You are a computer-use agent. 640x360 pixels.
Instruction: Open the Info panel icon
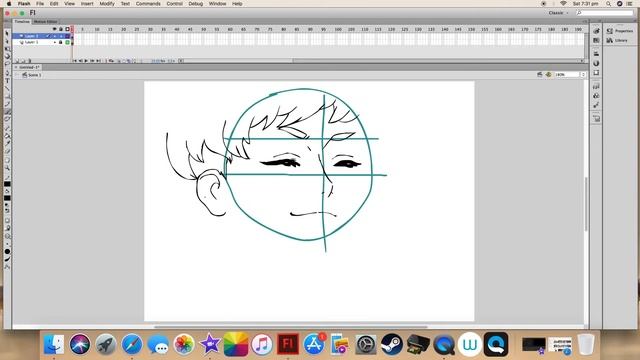tap(596, 63)
